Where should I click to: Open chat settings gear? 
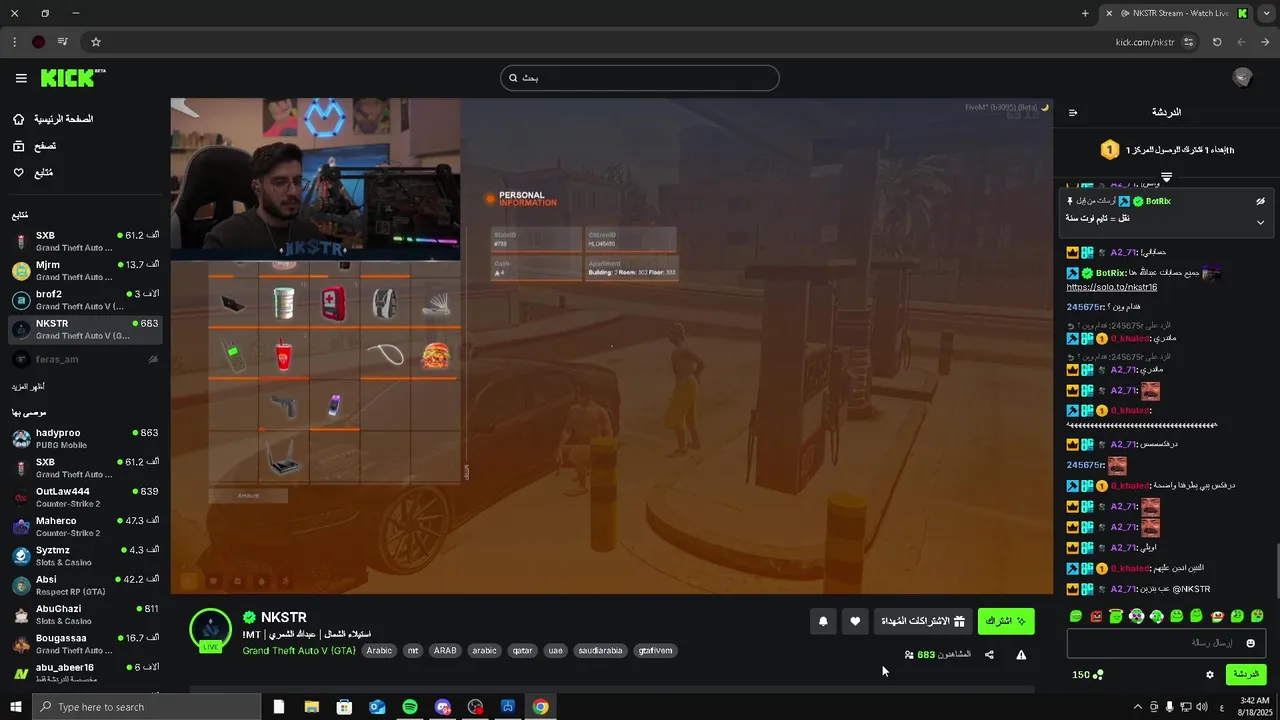click(x=1210, y=675)
